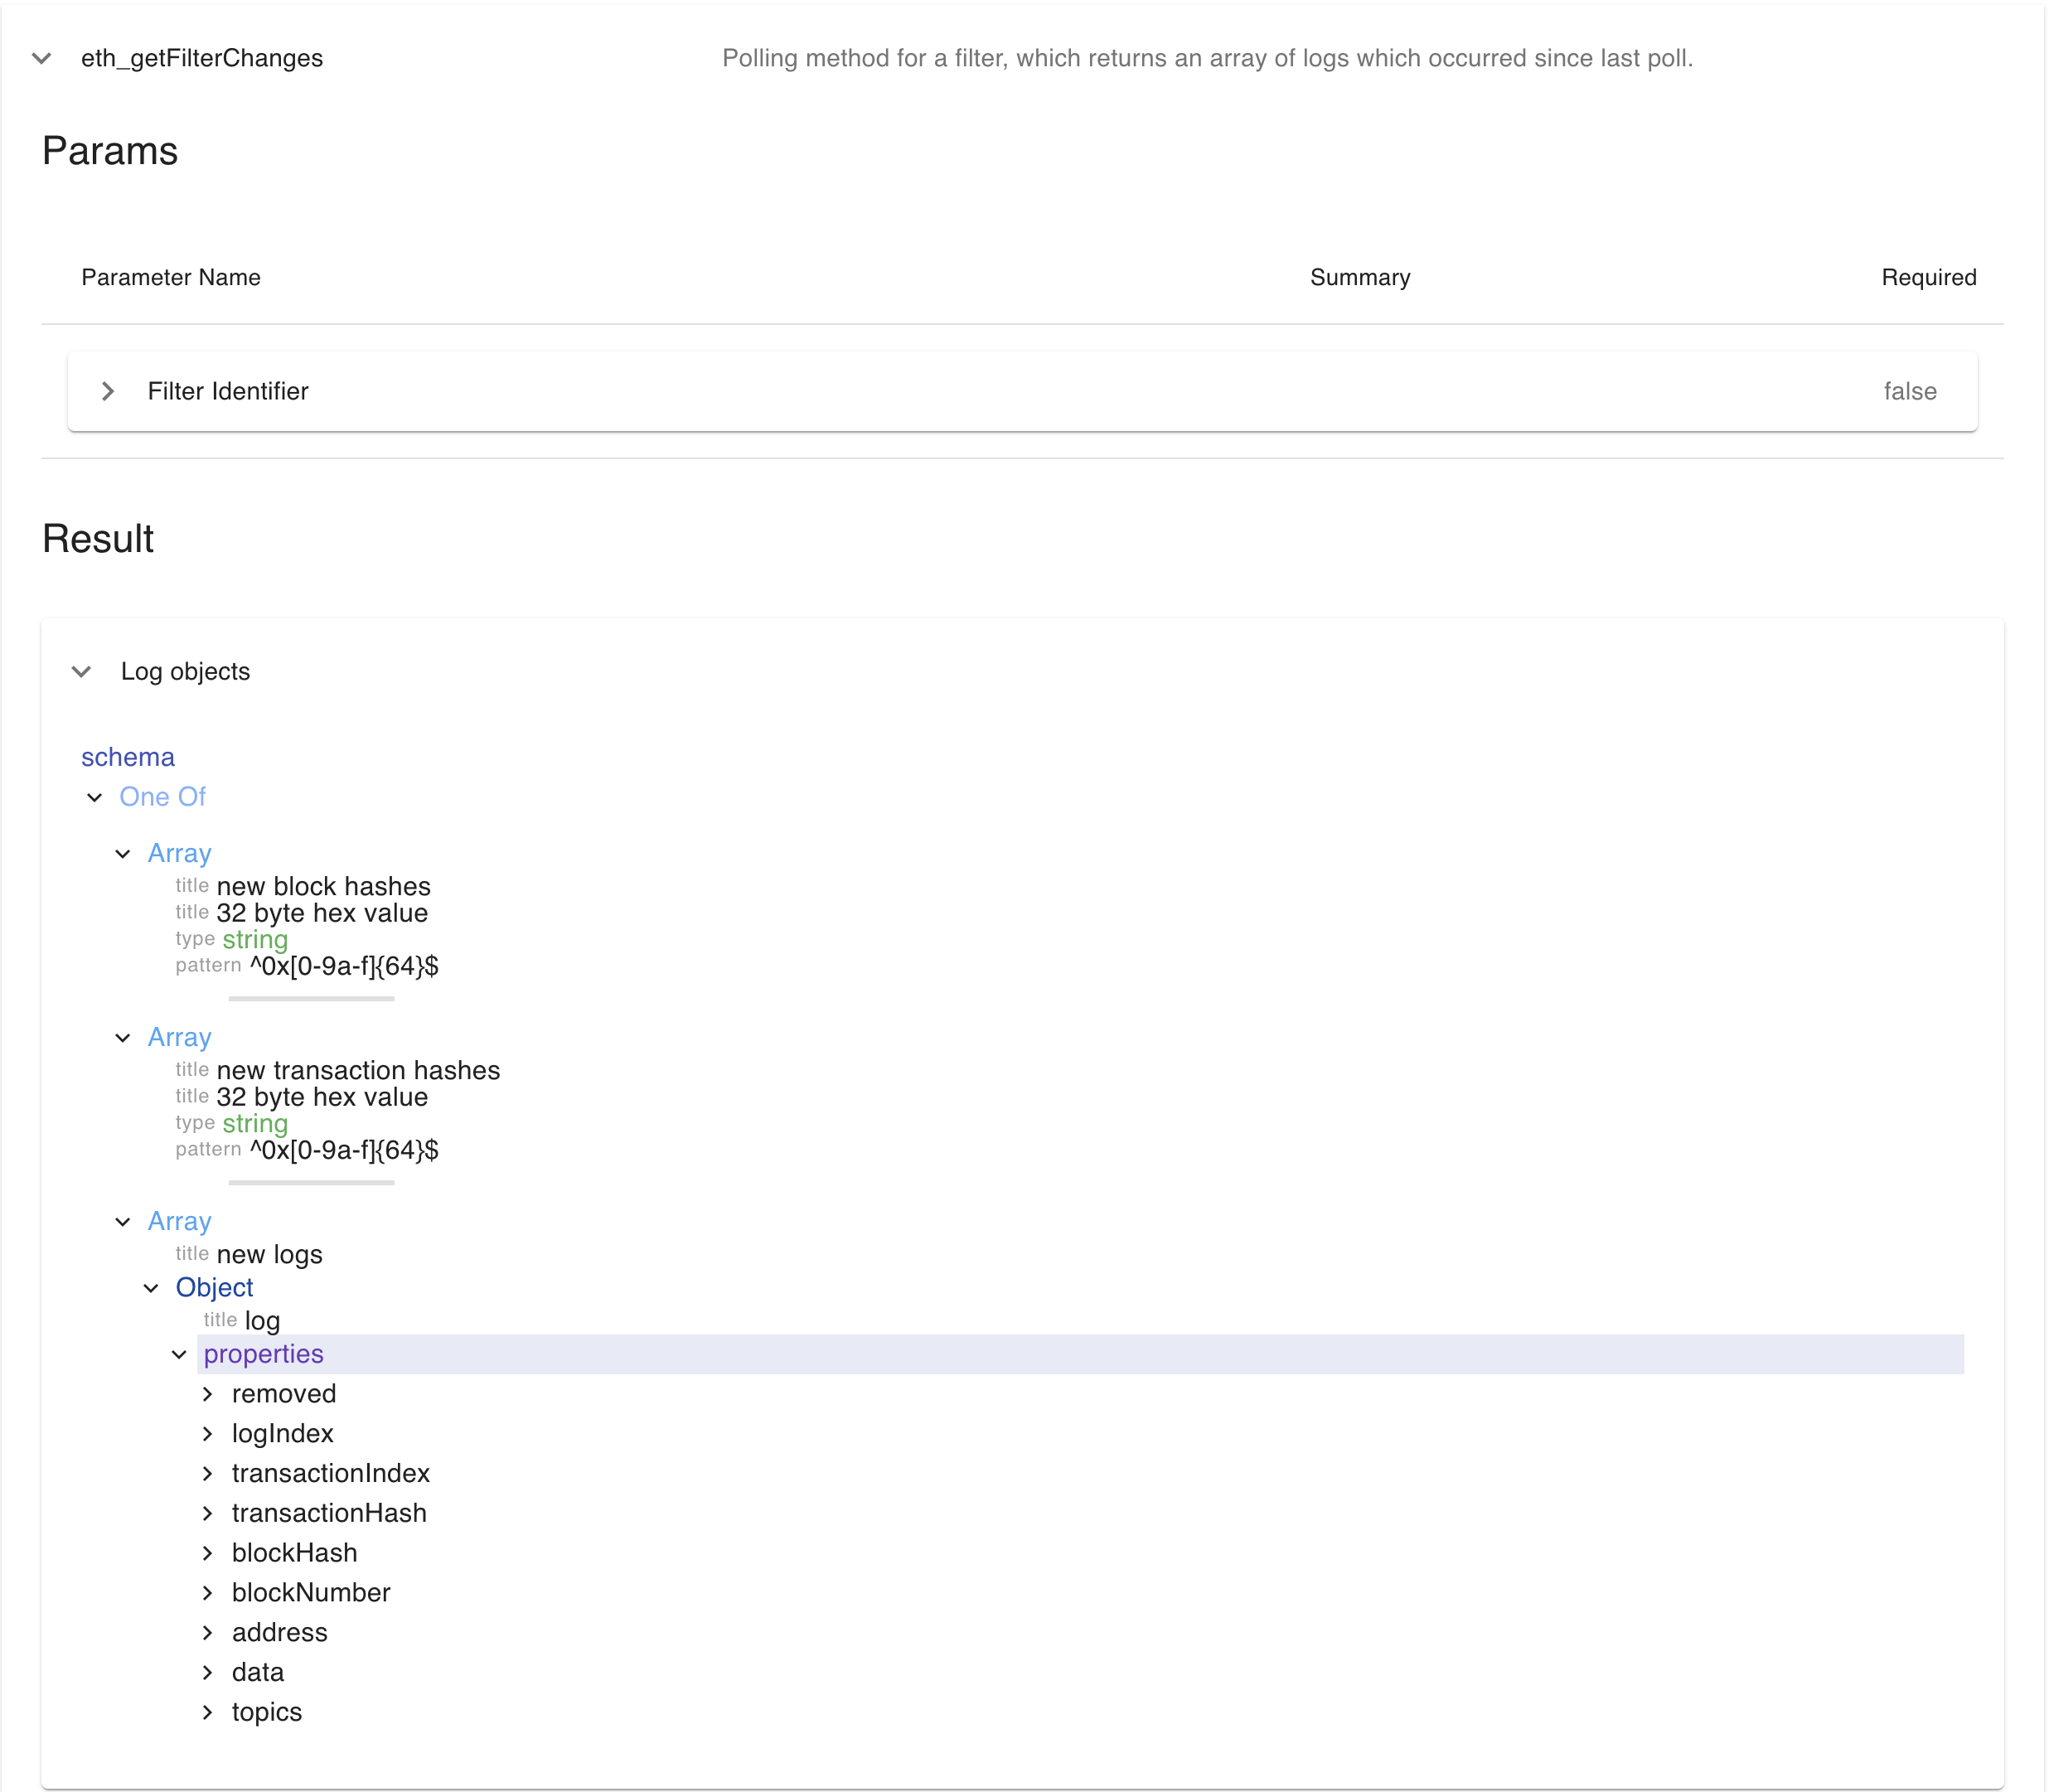Collapse the log Object node
This screenshot has height=1792, width=2049.
point(152,1288)
